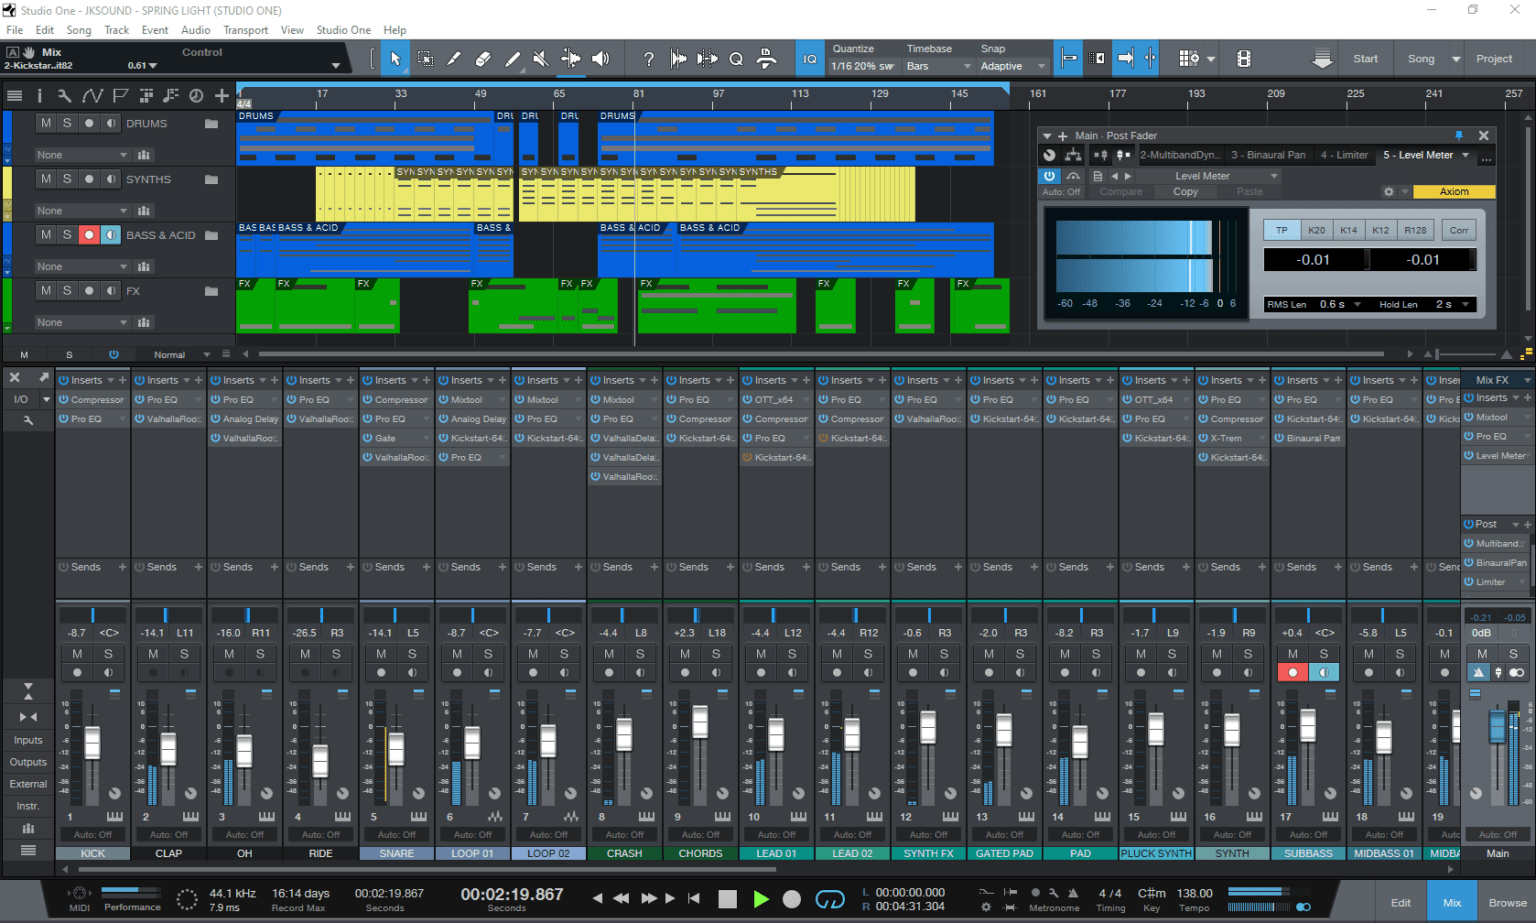Viewport: 1536px width, 923px height.
Task: Open the chord track icon
Action: [x=171, y=96]
